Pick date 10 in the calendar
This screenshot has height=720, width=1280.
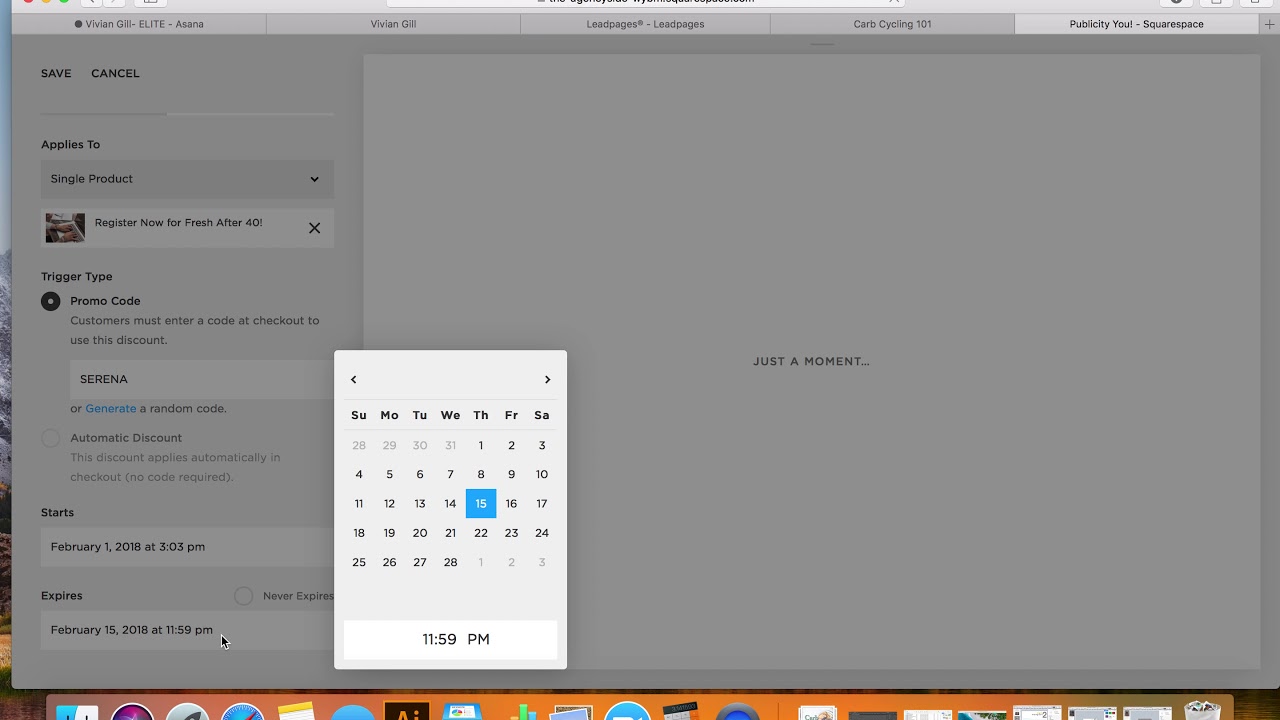coord(542,474)
